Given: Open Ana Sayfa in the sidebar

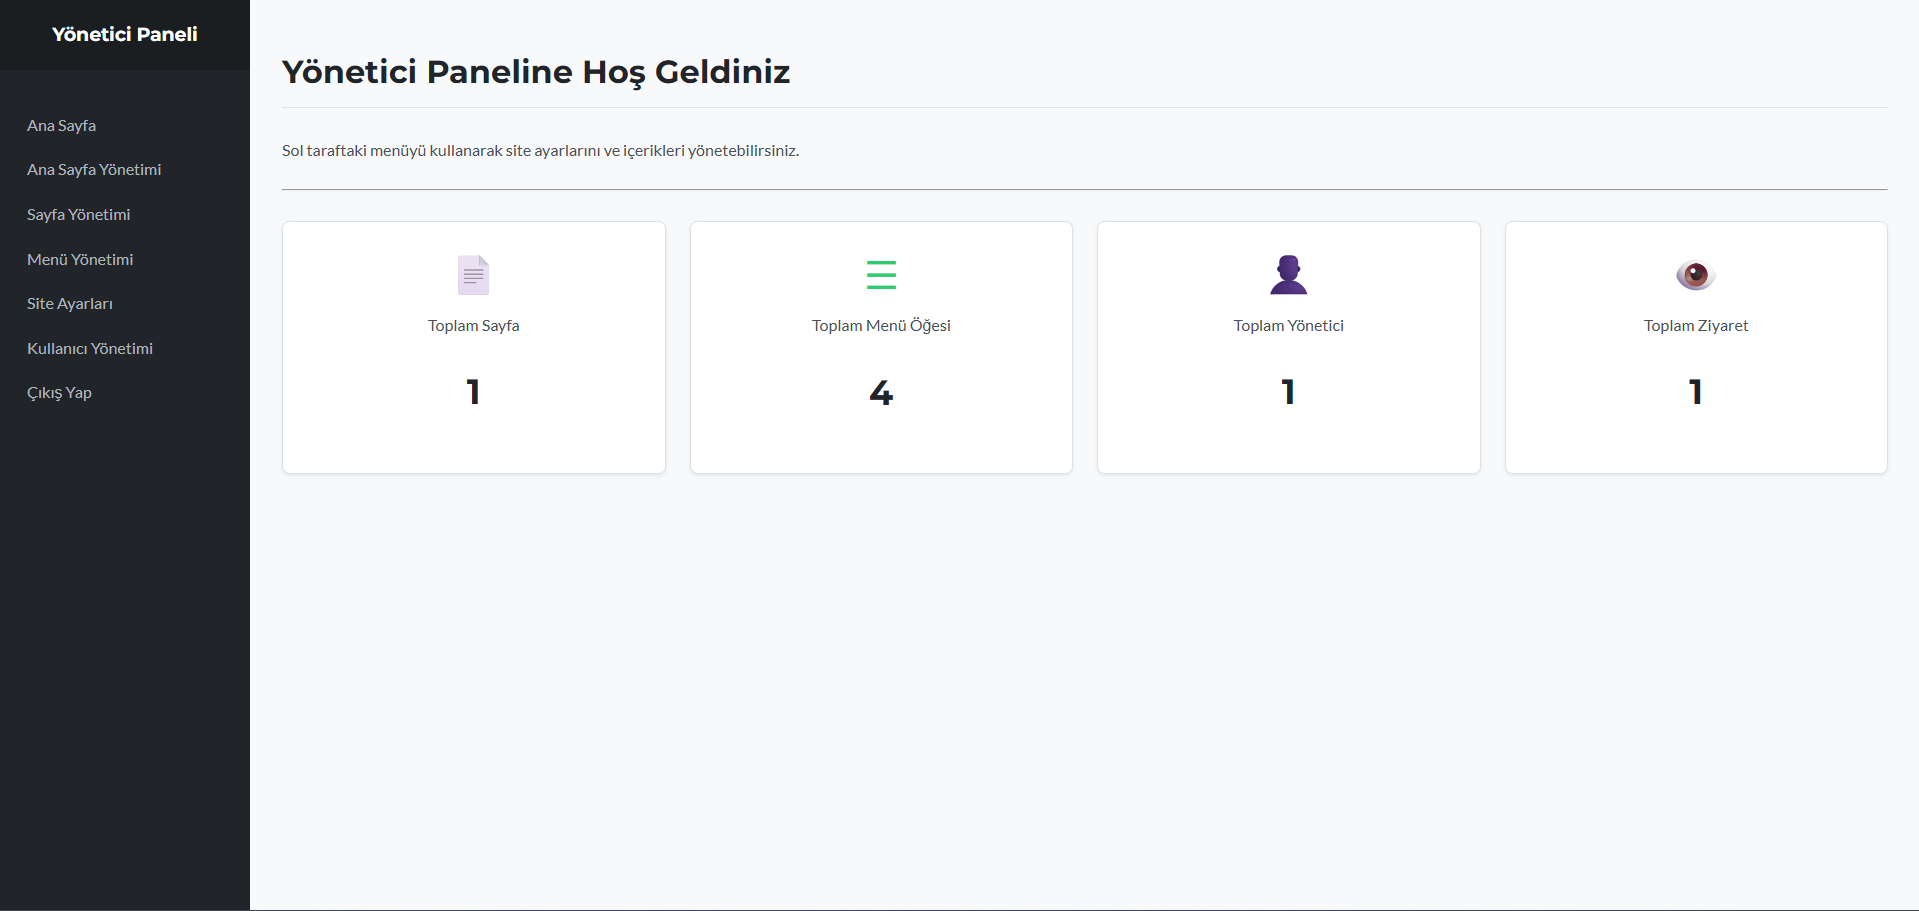Looking at the screenshot, I should 61,126.
